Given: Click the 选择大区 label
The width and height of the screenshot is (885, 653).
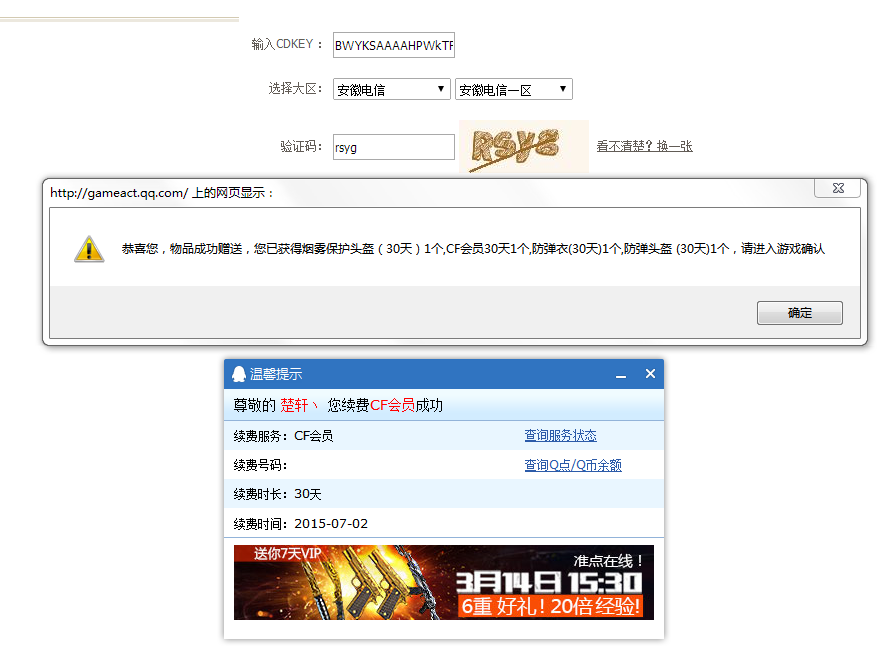Looking at the screenshot, I should [x=295, y=88].
